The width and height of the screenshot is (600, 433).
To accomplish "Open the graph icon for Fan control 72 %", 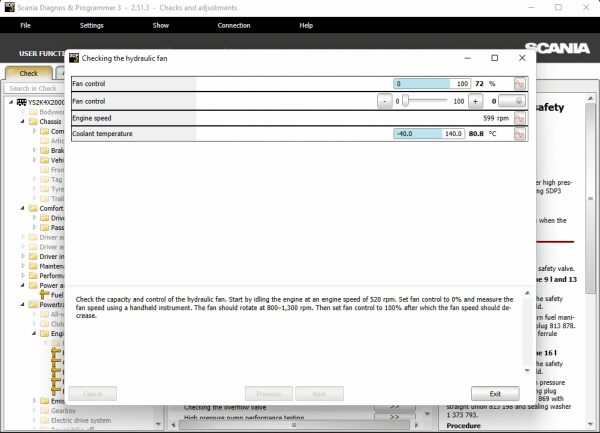I will point(520,84).
